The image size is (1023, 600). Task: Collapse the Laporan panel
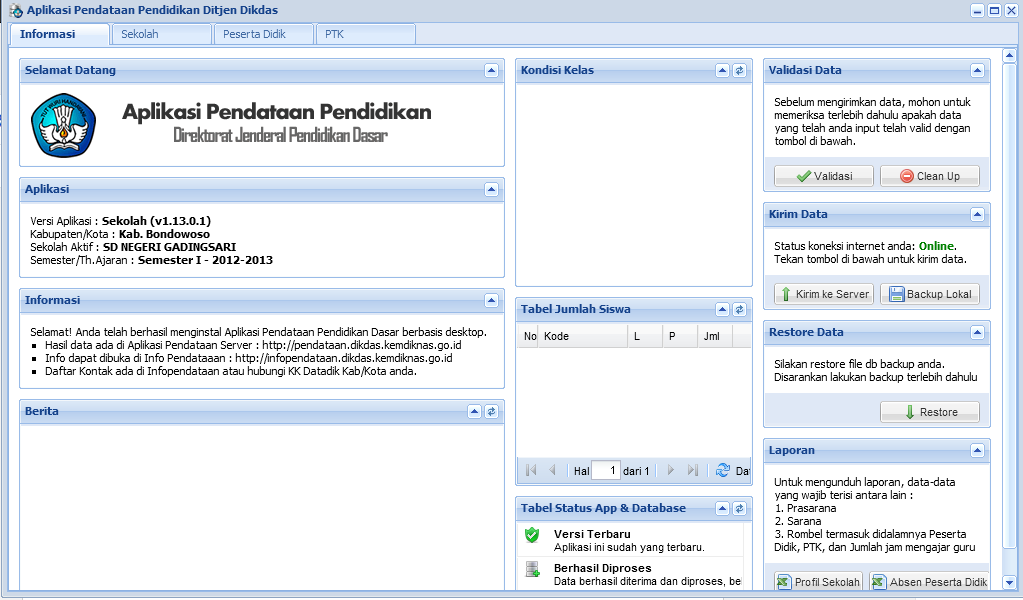[x=977, y=451]
